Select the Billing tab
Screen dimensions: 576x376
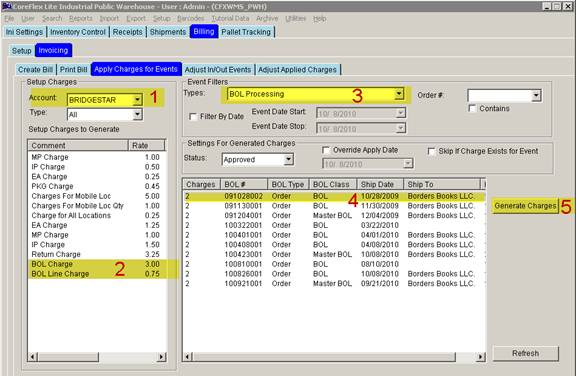(204, 32)
